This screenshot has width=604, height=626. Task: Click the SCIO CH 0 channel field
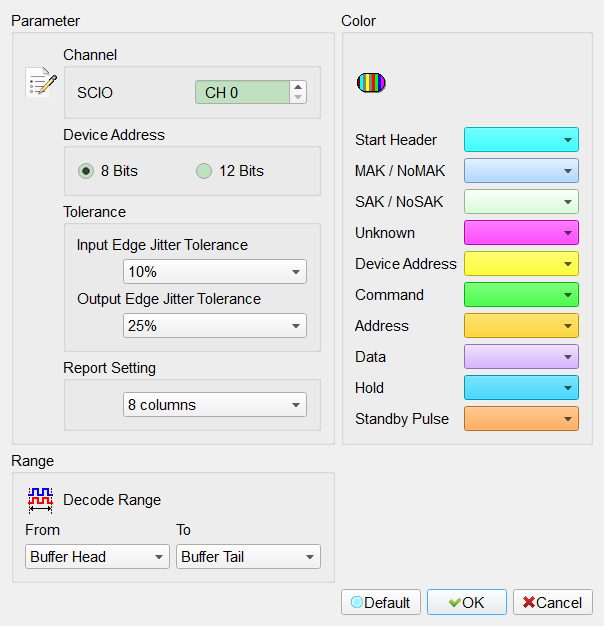pos(242,92)
